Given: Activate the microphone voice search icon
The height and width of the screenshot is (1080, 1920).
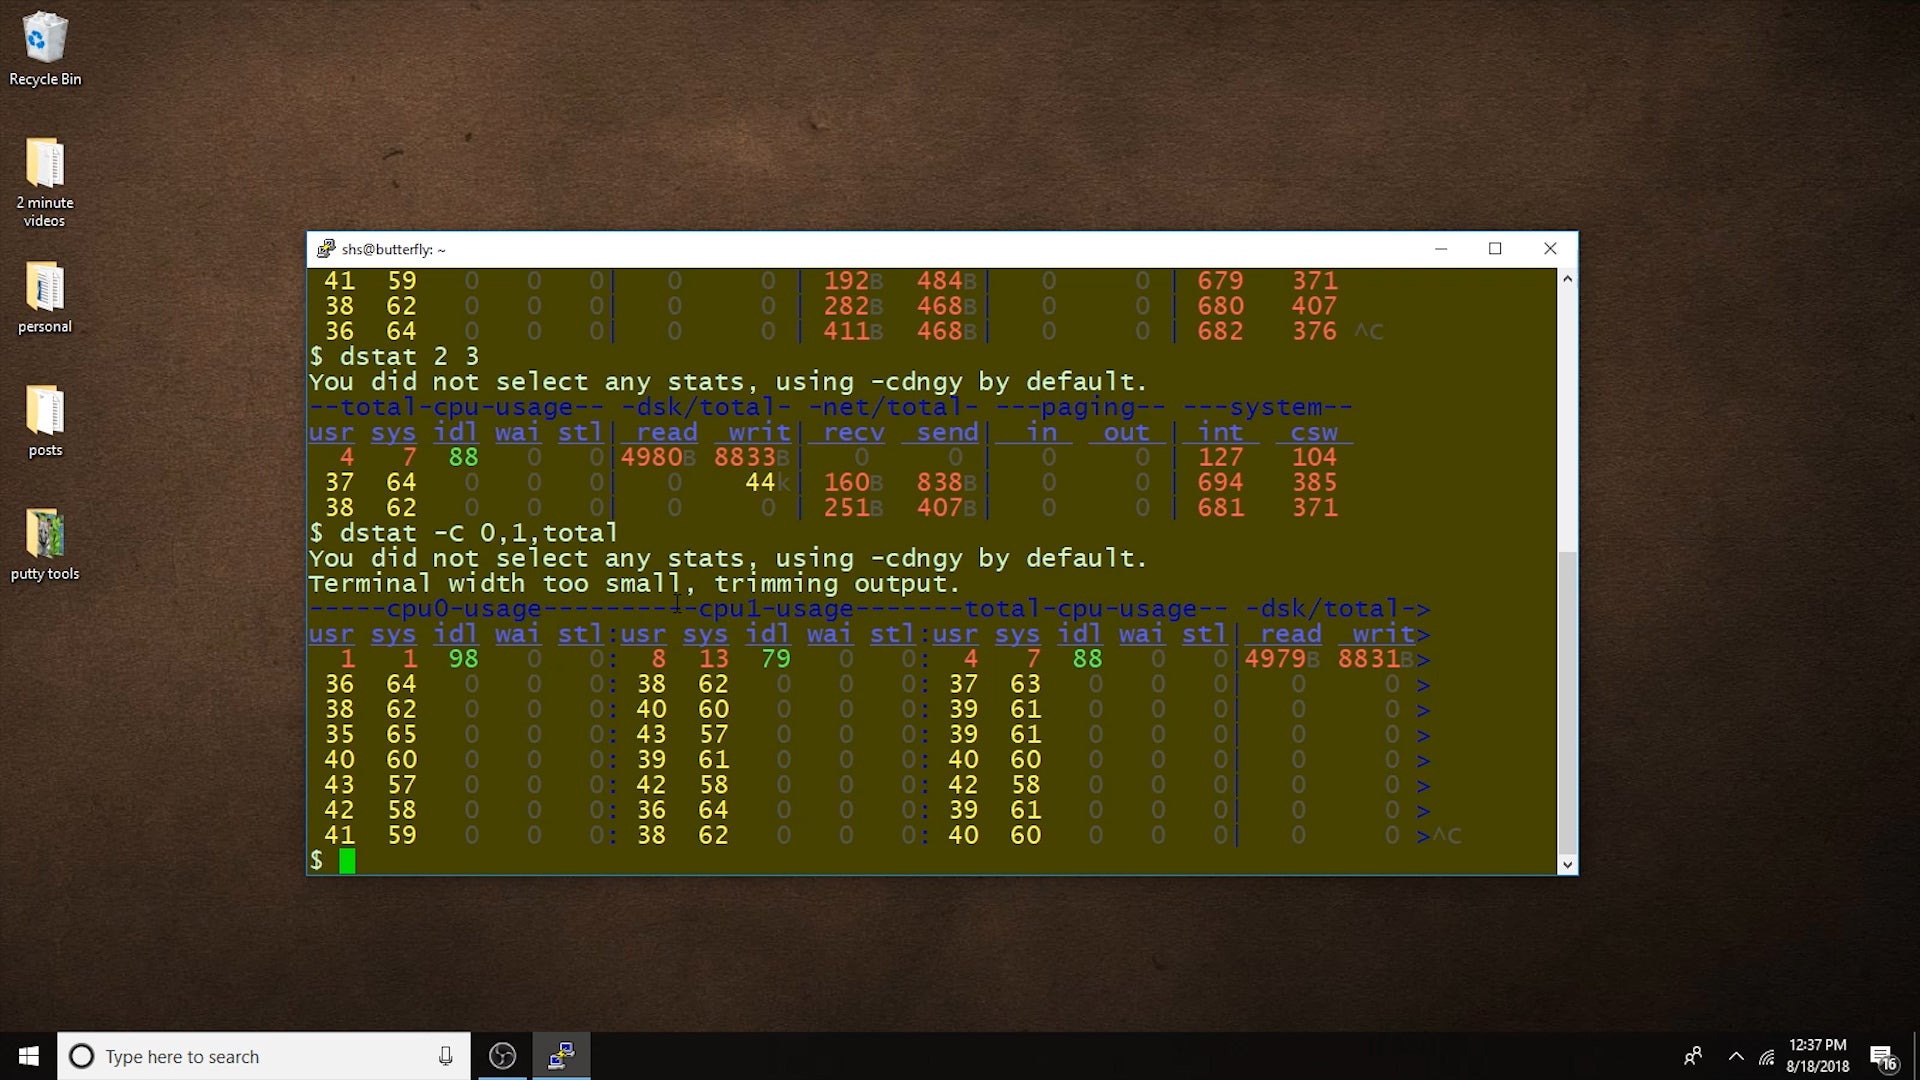Looking at the screenshot, I should [x=445, y=1056].
